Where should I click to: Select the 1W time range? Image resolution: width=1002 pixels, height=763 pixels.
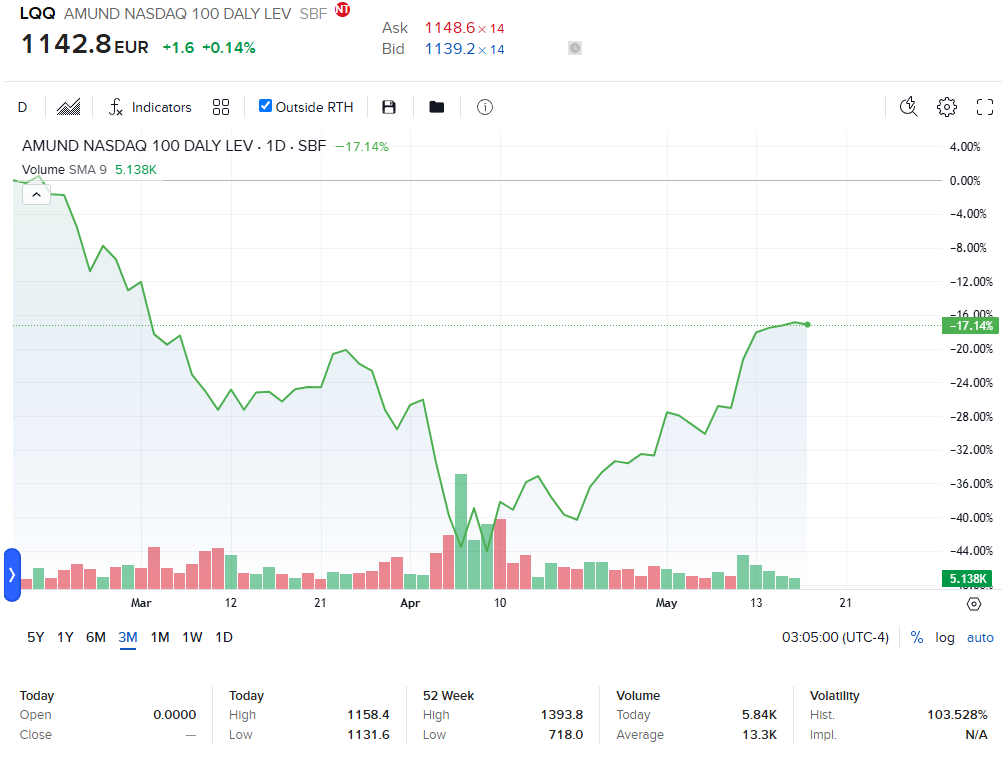pyautogui.click(x=192, y=637)
